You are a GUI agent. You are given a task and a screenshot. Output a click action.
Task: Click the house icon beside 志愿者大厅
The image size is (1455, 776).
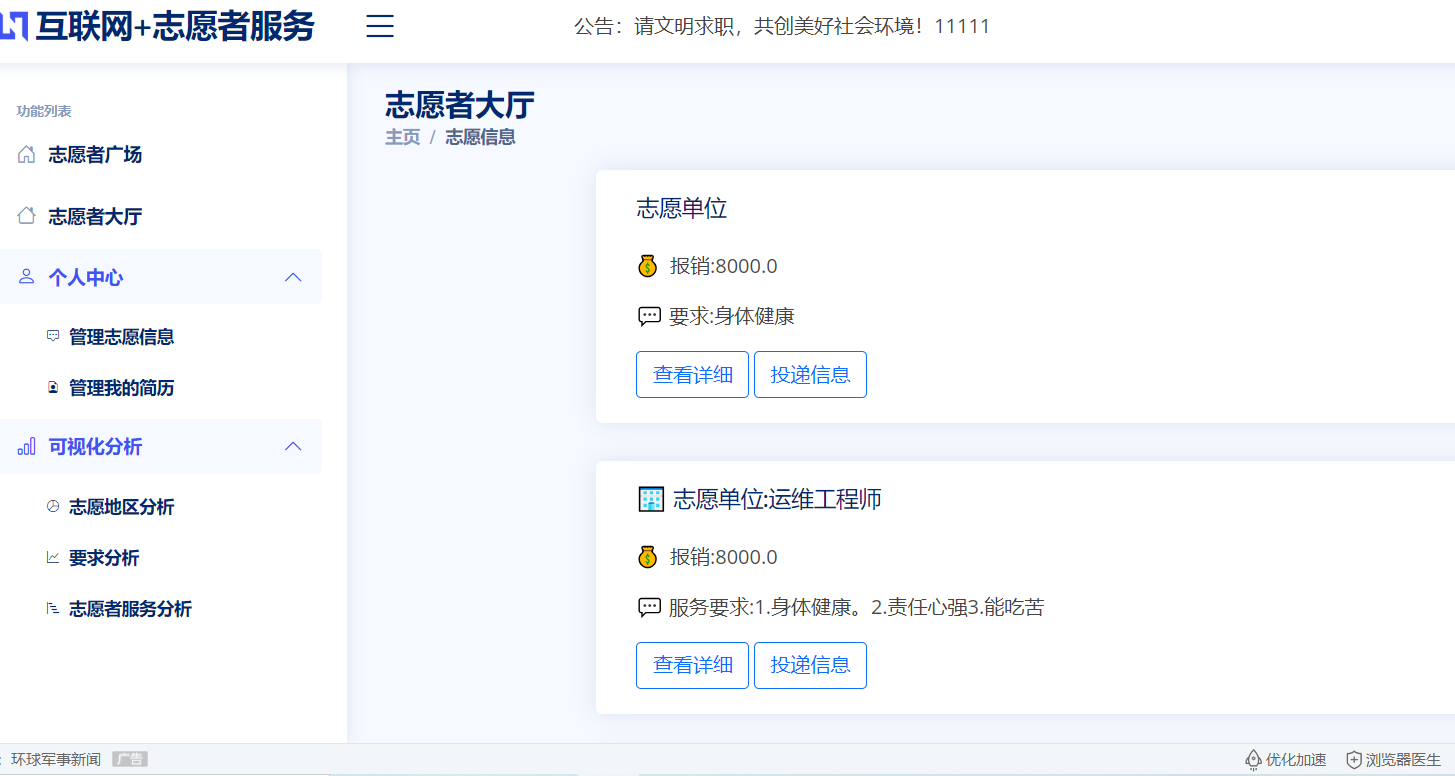click(26, 216)
